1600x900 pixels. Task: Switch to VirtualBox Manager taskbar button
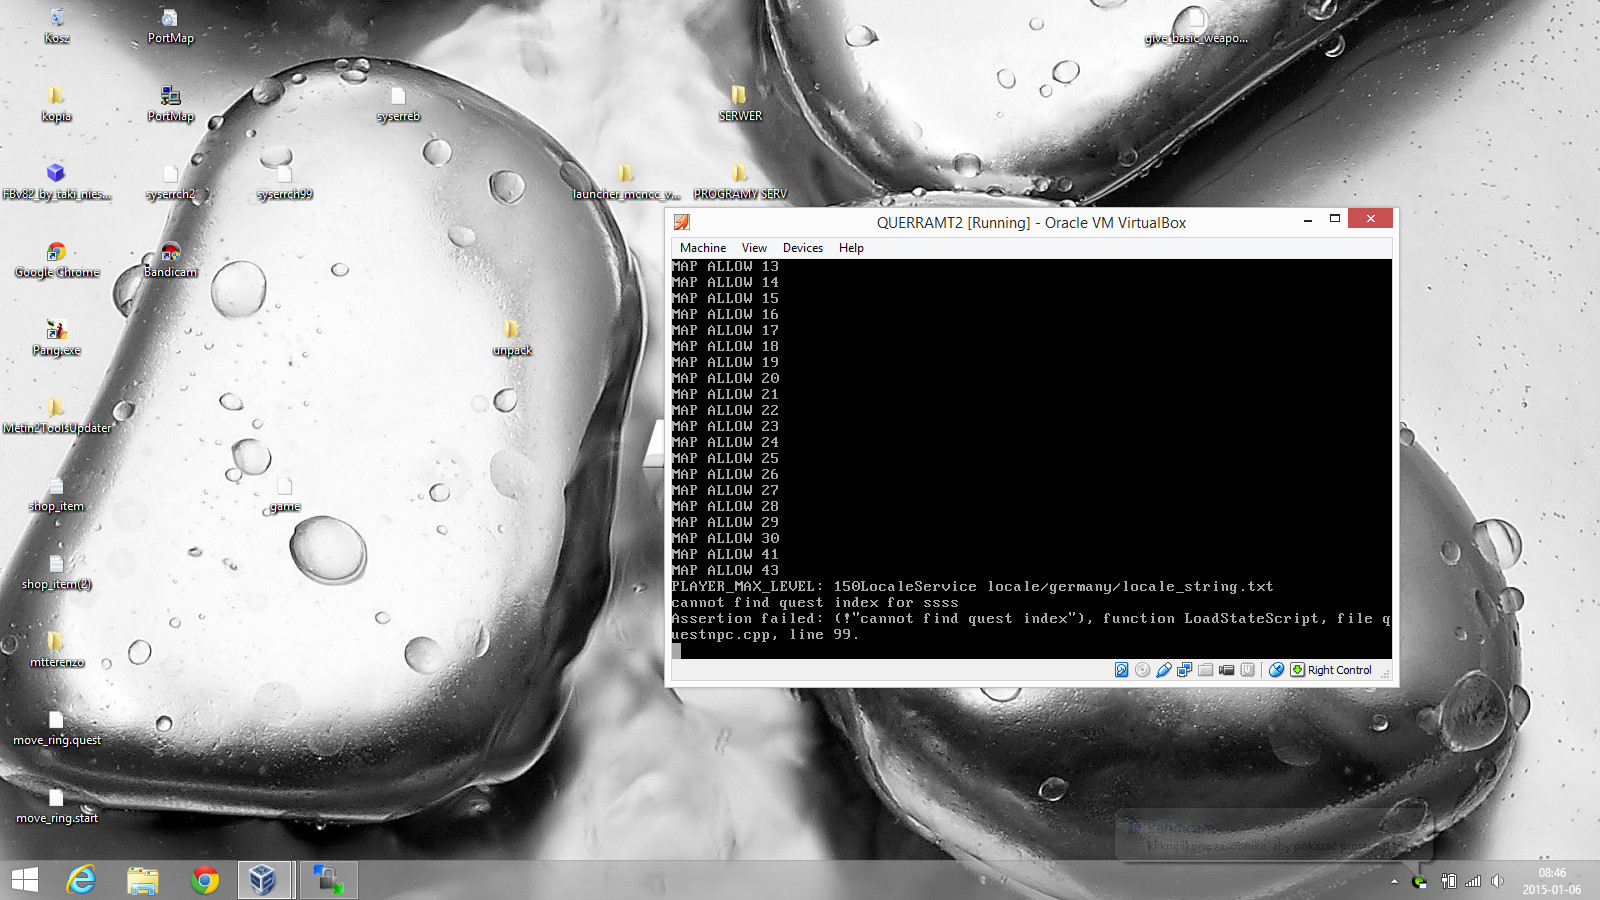click(264, 880)
